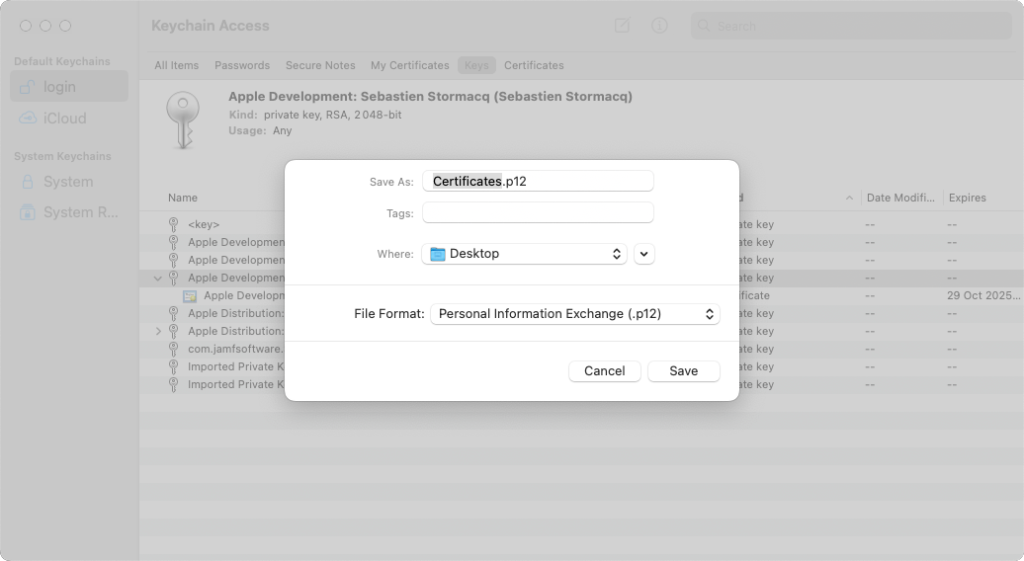The height and width of the screenshot is (561, 1024).
Task: Collapse the expanded Apple Development key row
Action: (x=157, y=278)
